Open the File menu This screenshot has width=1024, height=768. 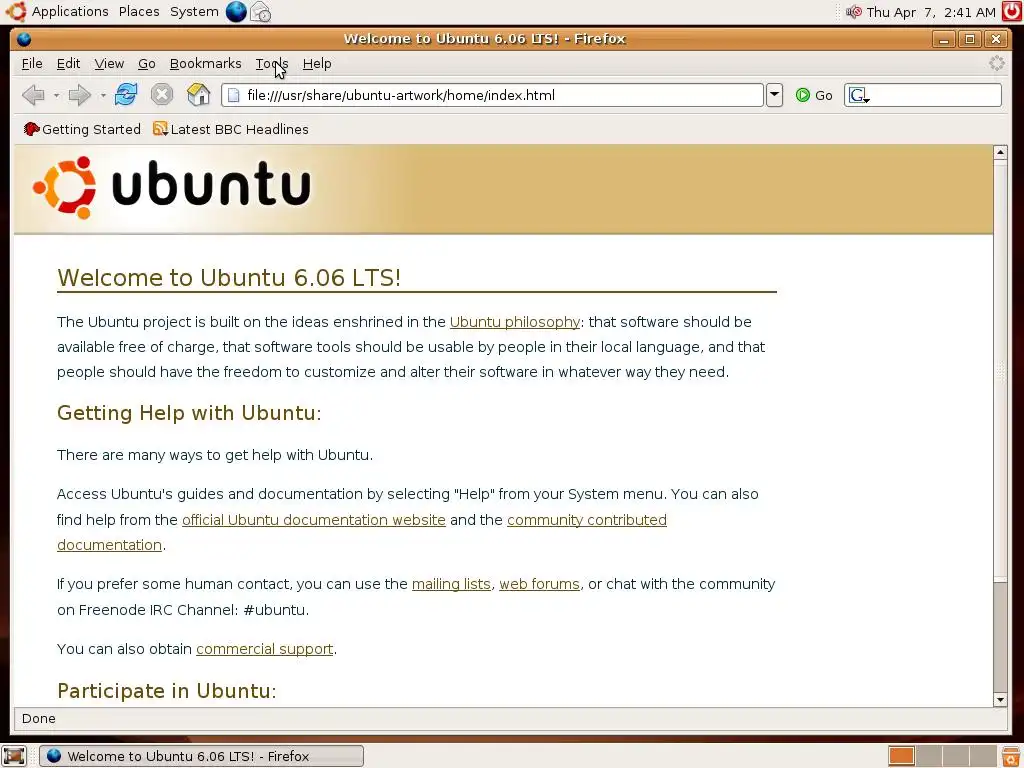pyautogui.click(x=32, y=63)
